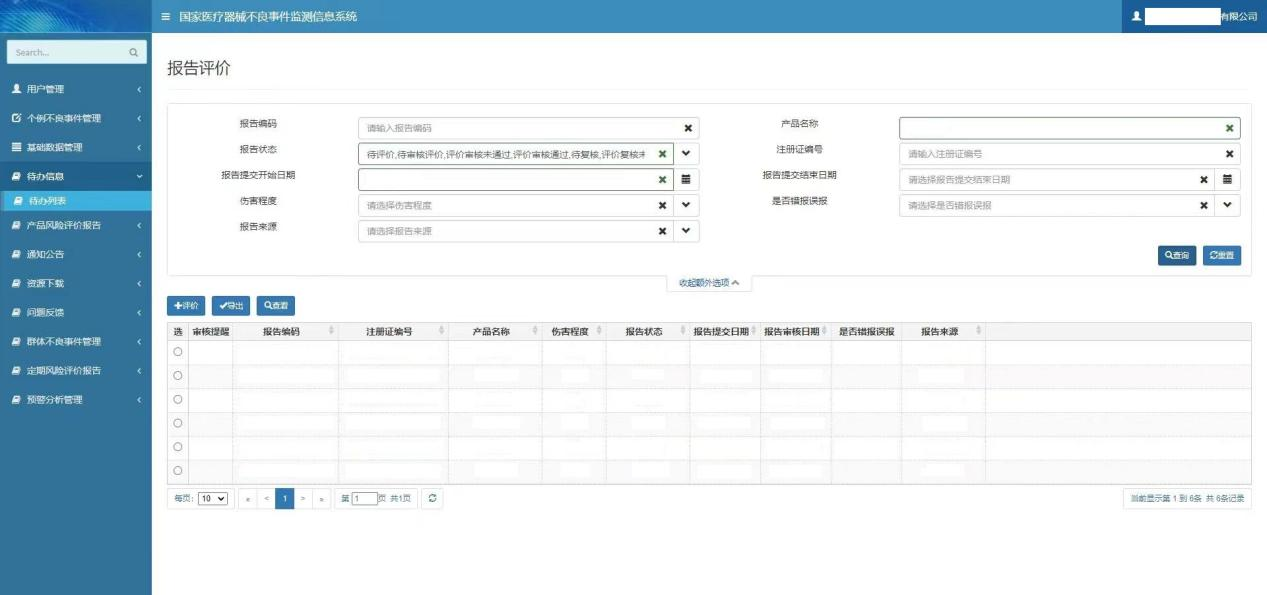This screenshot has height=596, width=1267.
Task: Toggle the hamburger menu icon in header
Action: (x=166, y=17)
